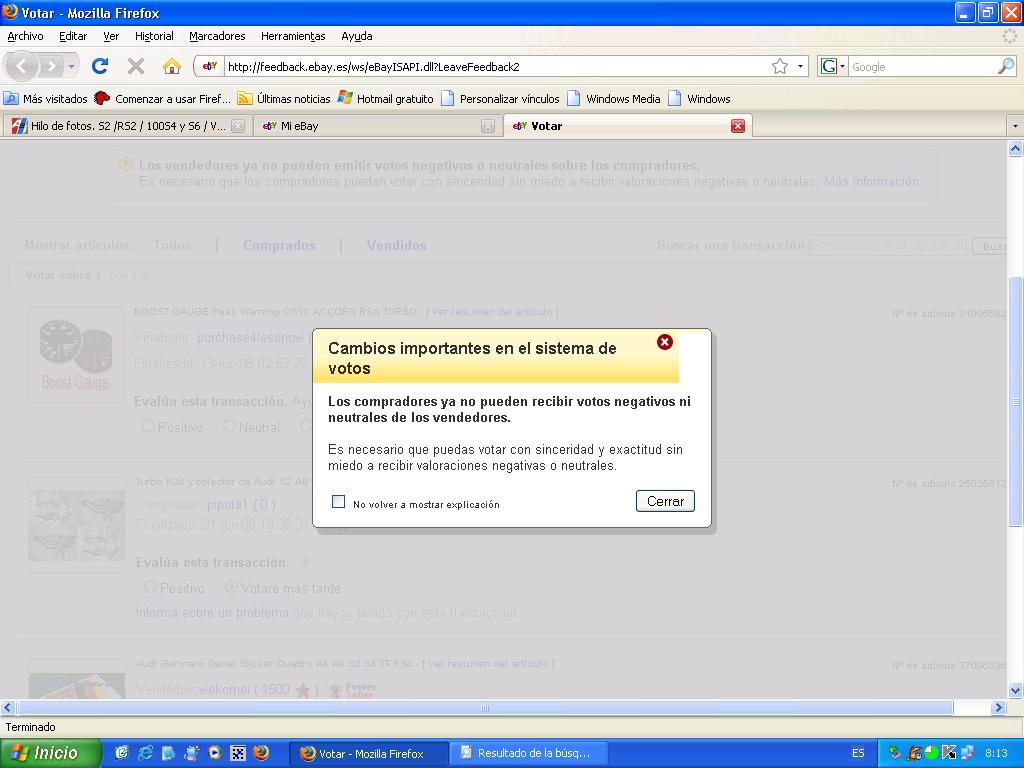1024x768 pixels.
Task: Click the Home icon in the toolbar
Action: [x=172, y=66]
